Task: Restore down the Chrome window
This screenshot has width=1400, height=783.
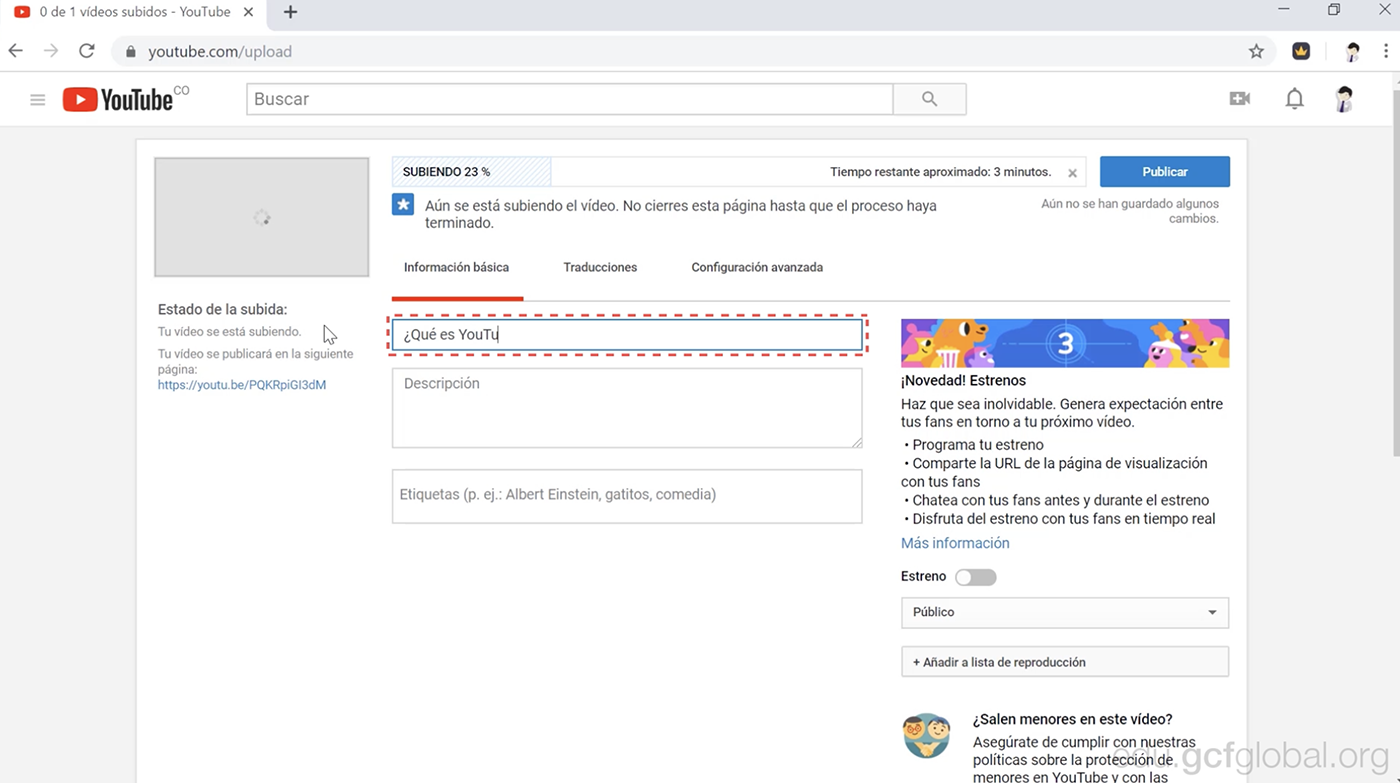Action: click(x=1334, y=9)
